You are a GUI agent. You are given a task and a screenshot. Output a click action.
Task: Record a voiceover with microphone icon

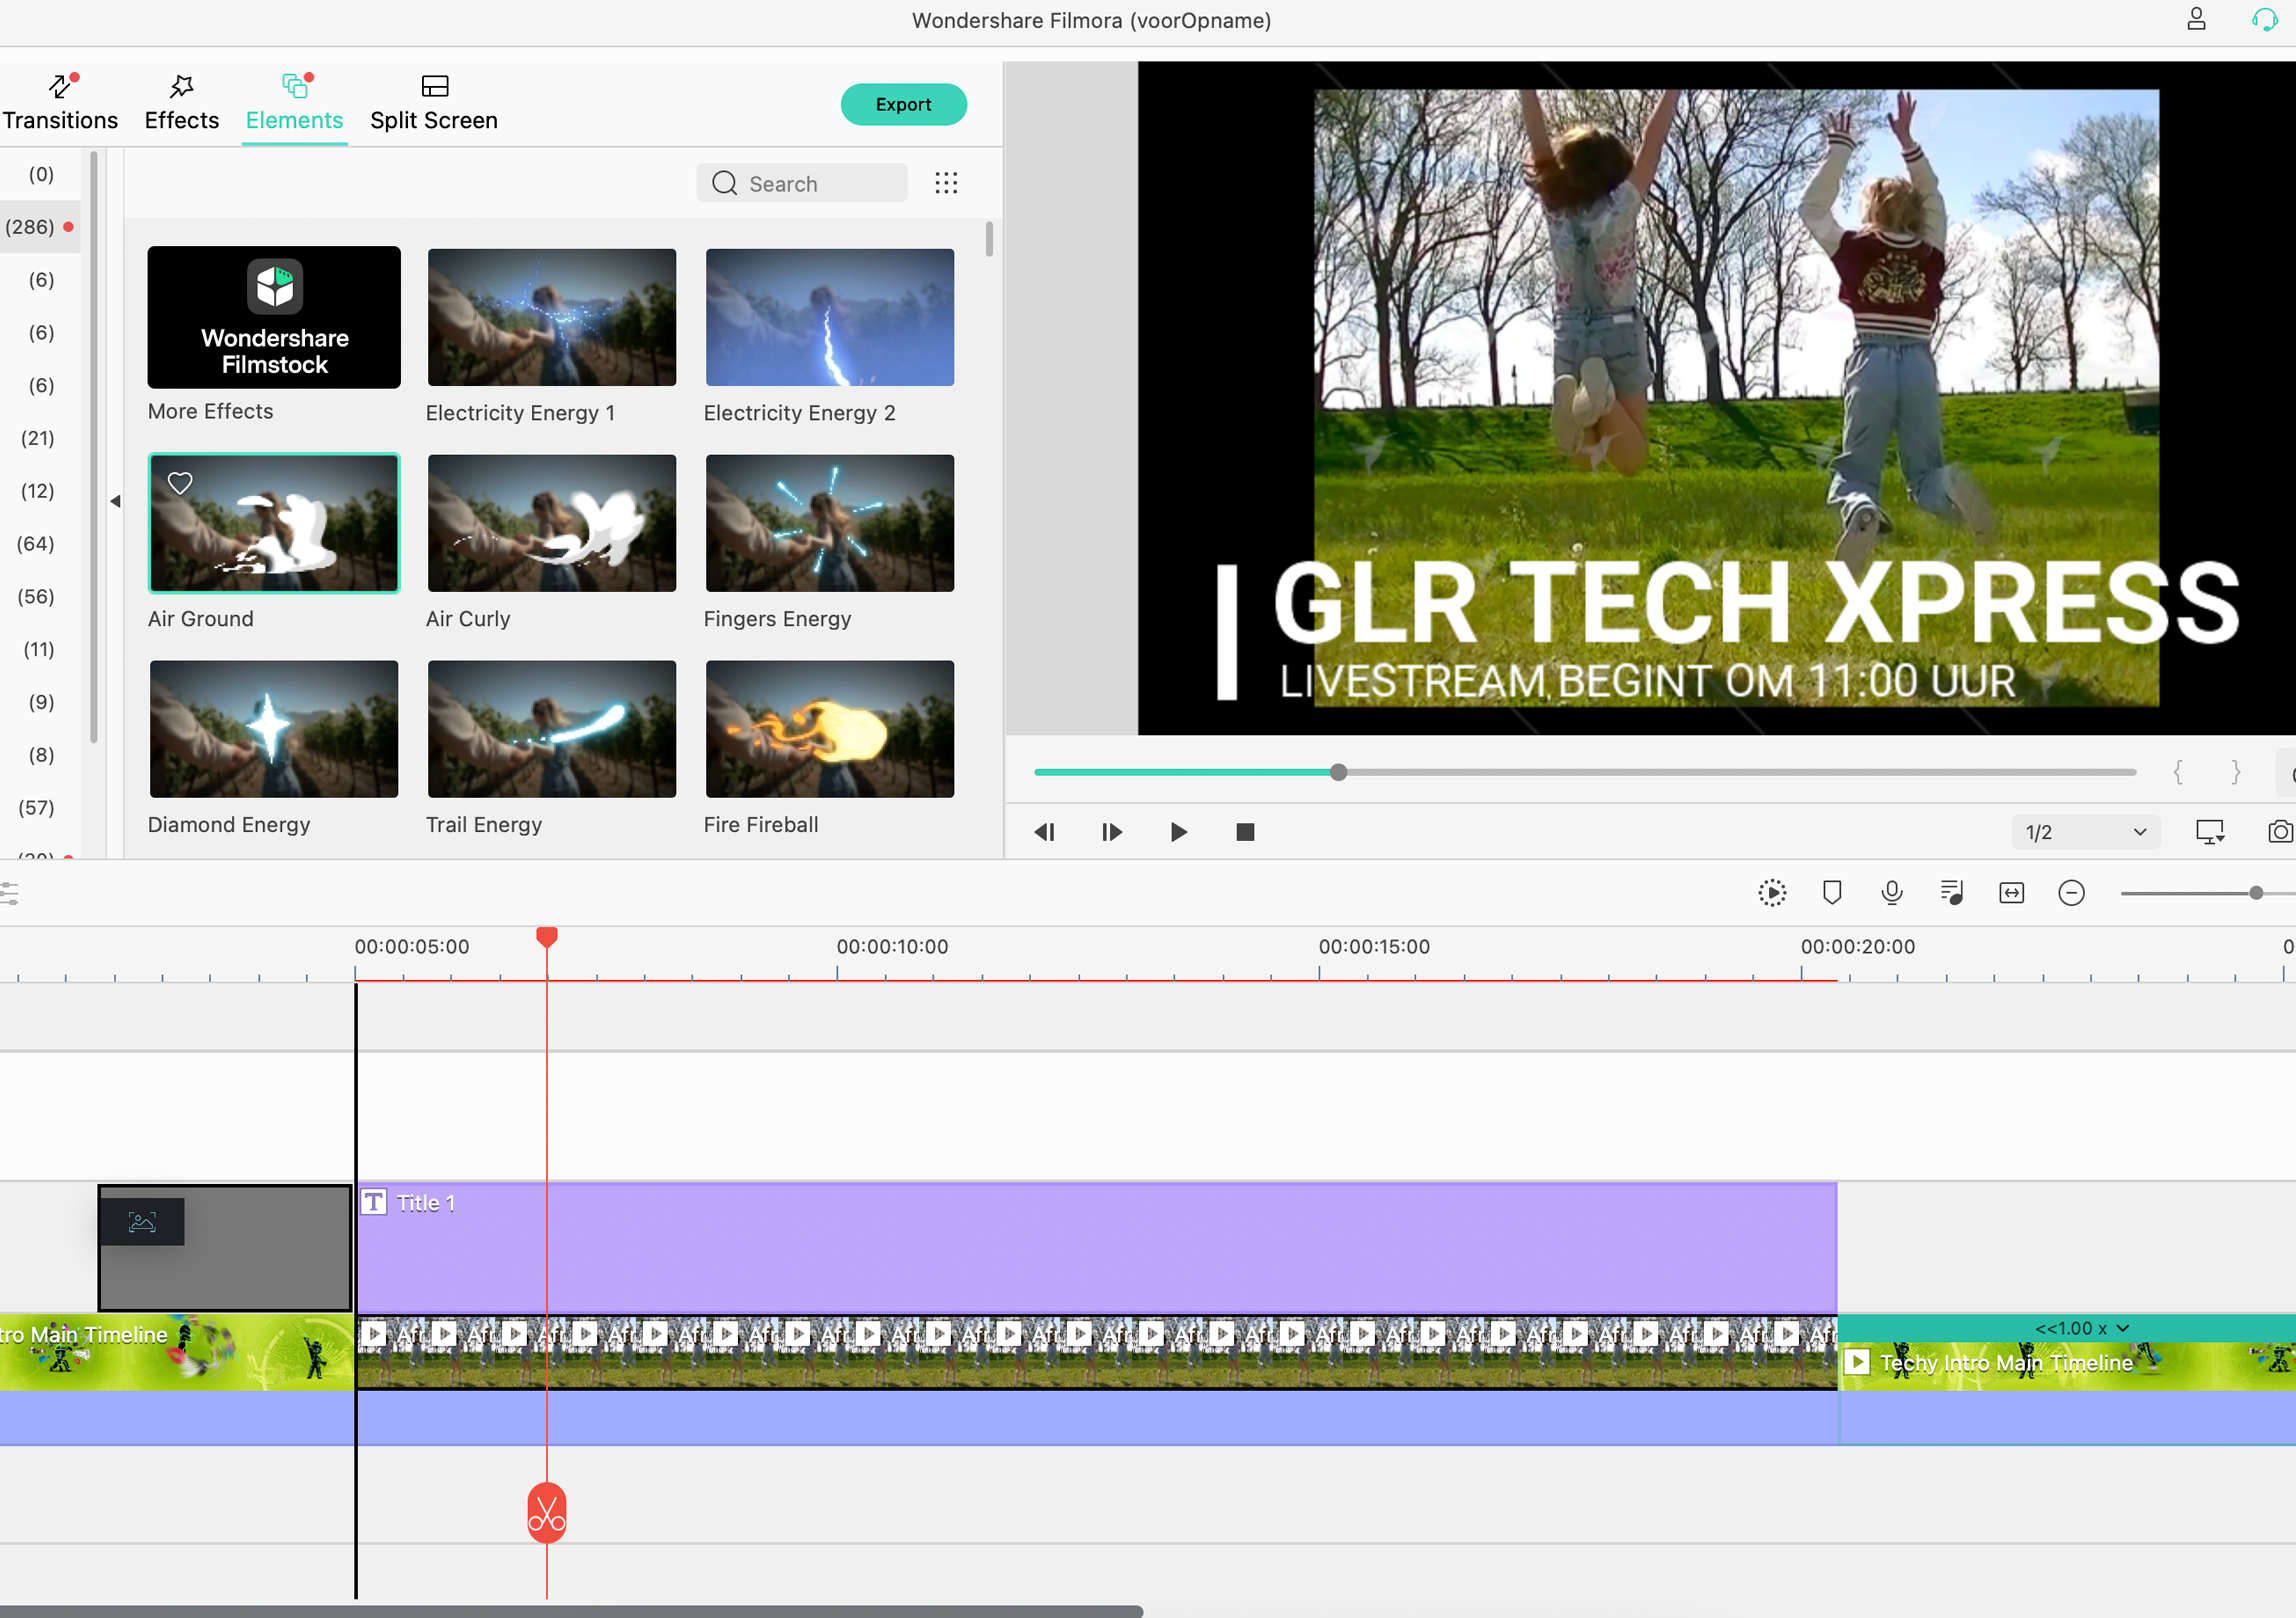pos(1892,893)
